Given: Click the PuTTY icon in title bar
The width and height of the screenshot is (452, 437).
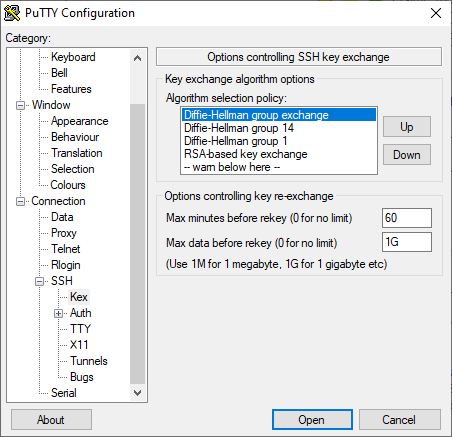Looking at the screenshot, I should tap(12, 13).
